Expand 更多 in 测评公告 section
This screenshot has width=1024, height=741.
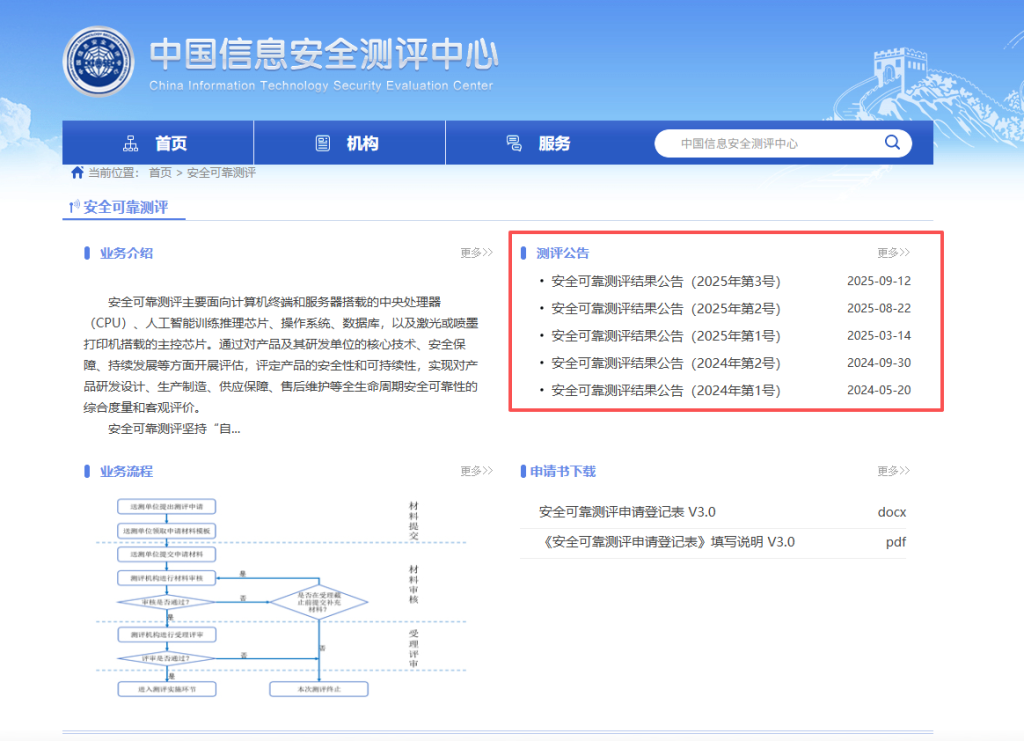point(893,253)
